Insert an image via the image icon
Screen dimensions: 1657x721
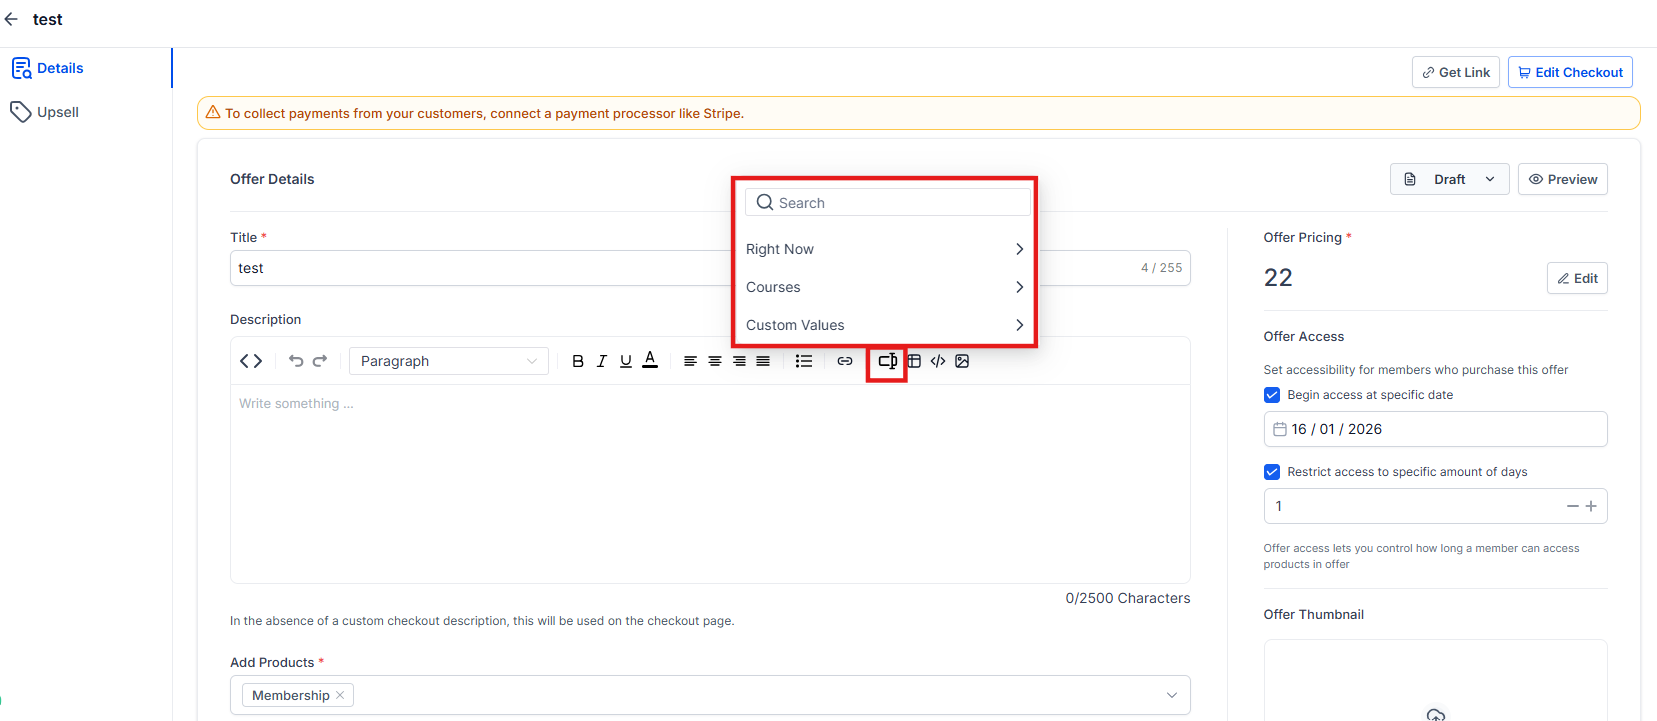962,361
